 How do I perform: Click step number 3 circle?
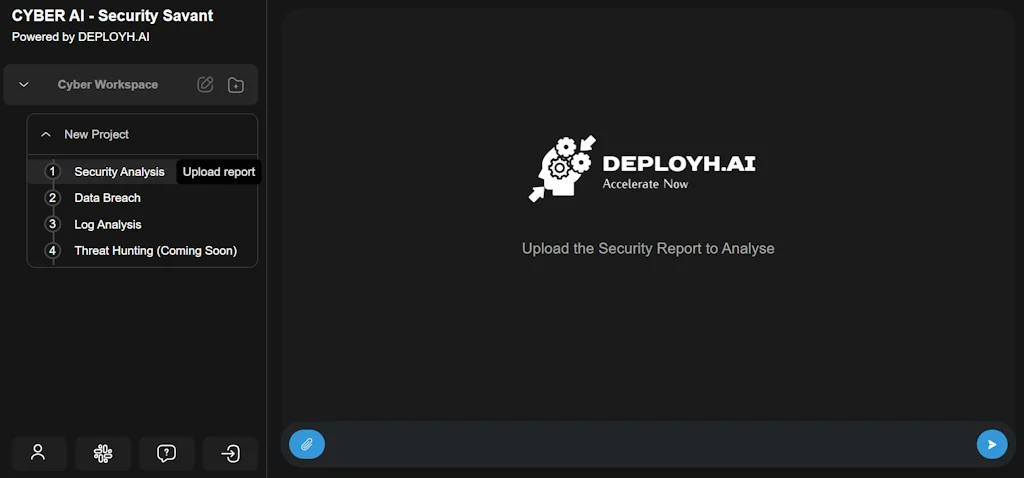tap(53, 225)
